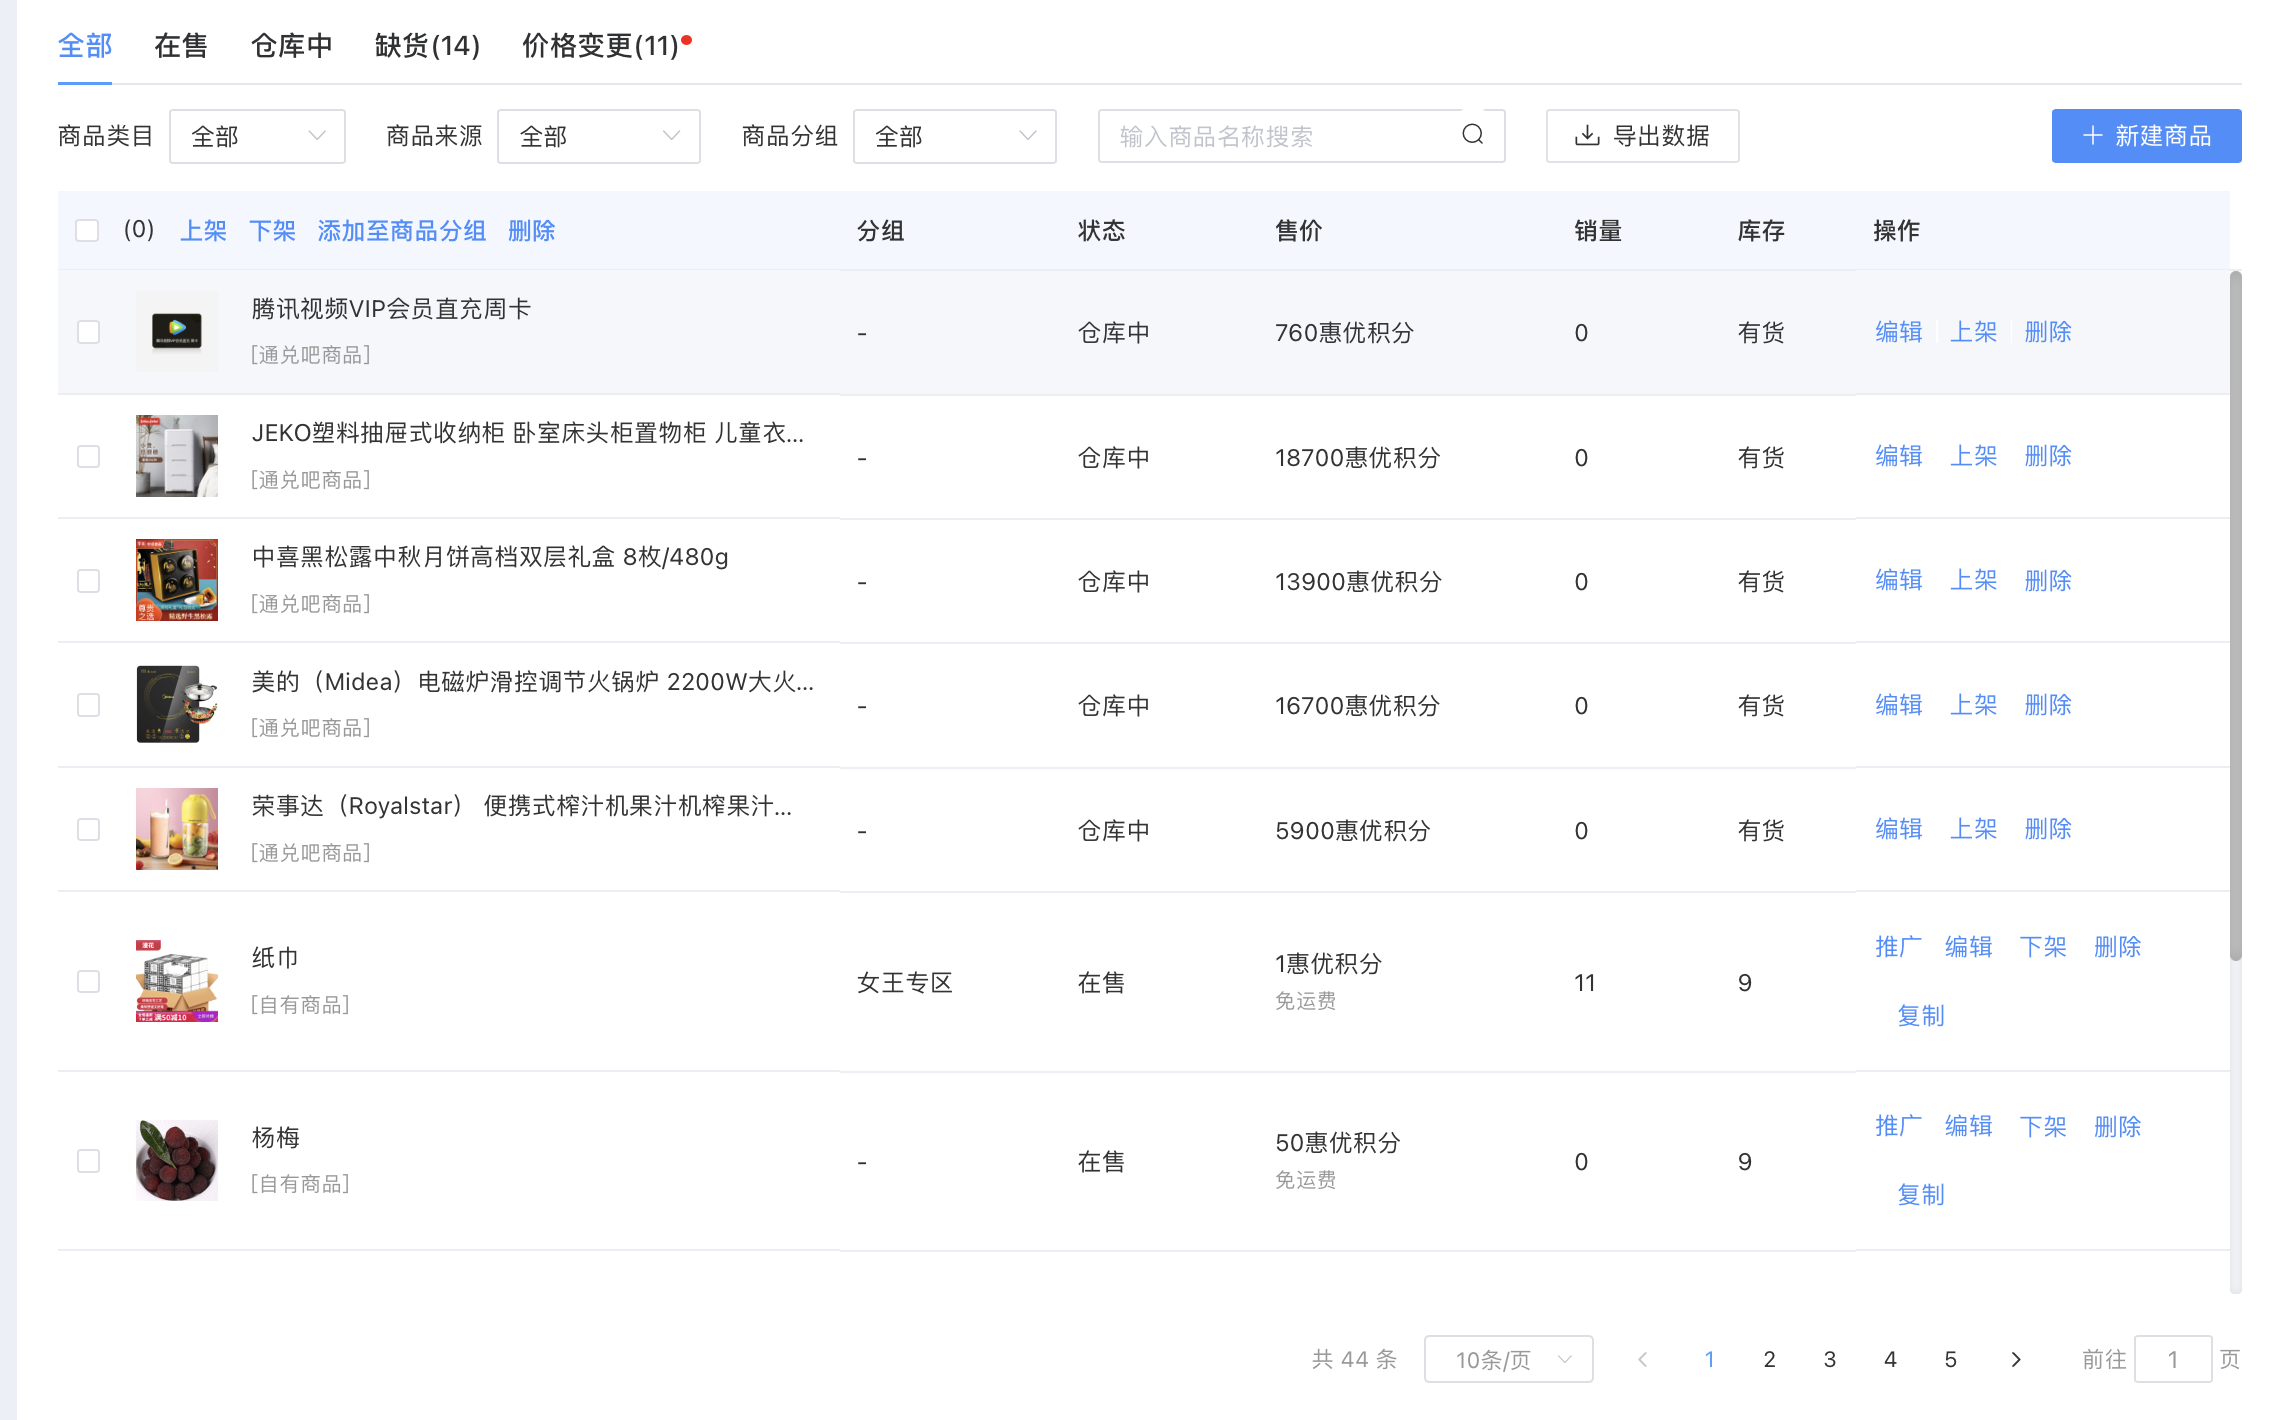Check the 纸巾 row checkbox
The width and height of the screenshot is (2278, 1420).
tap(89, 981)
